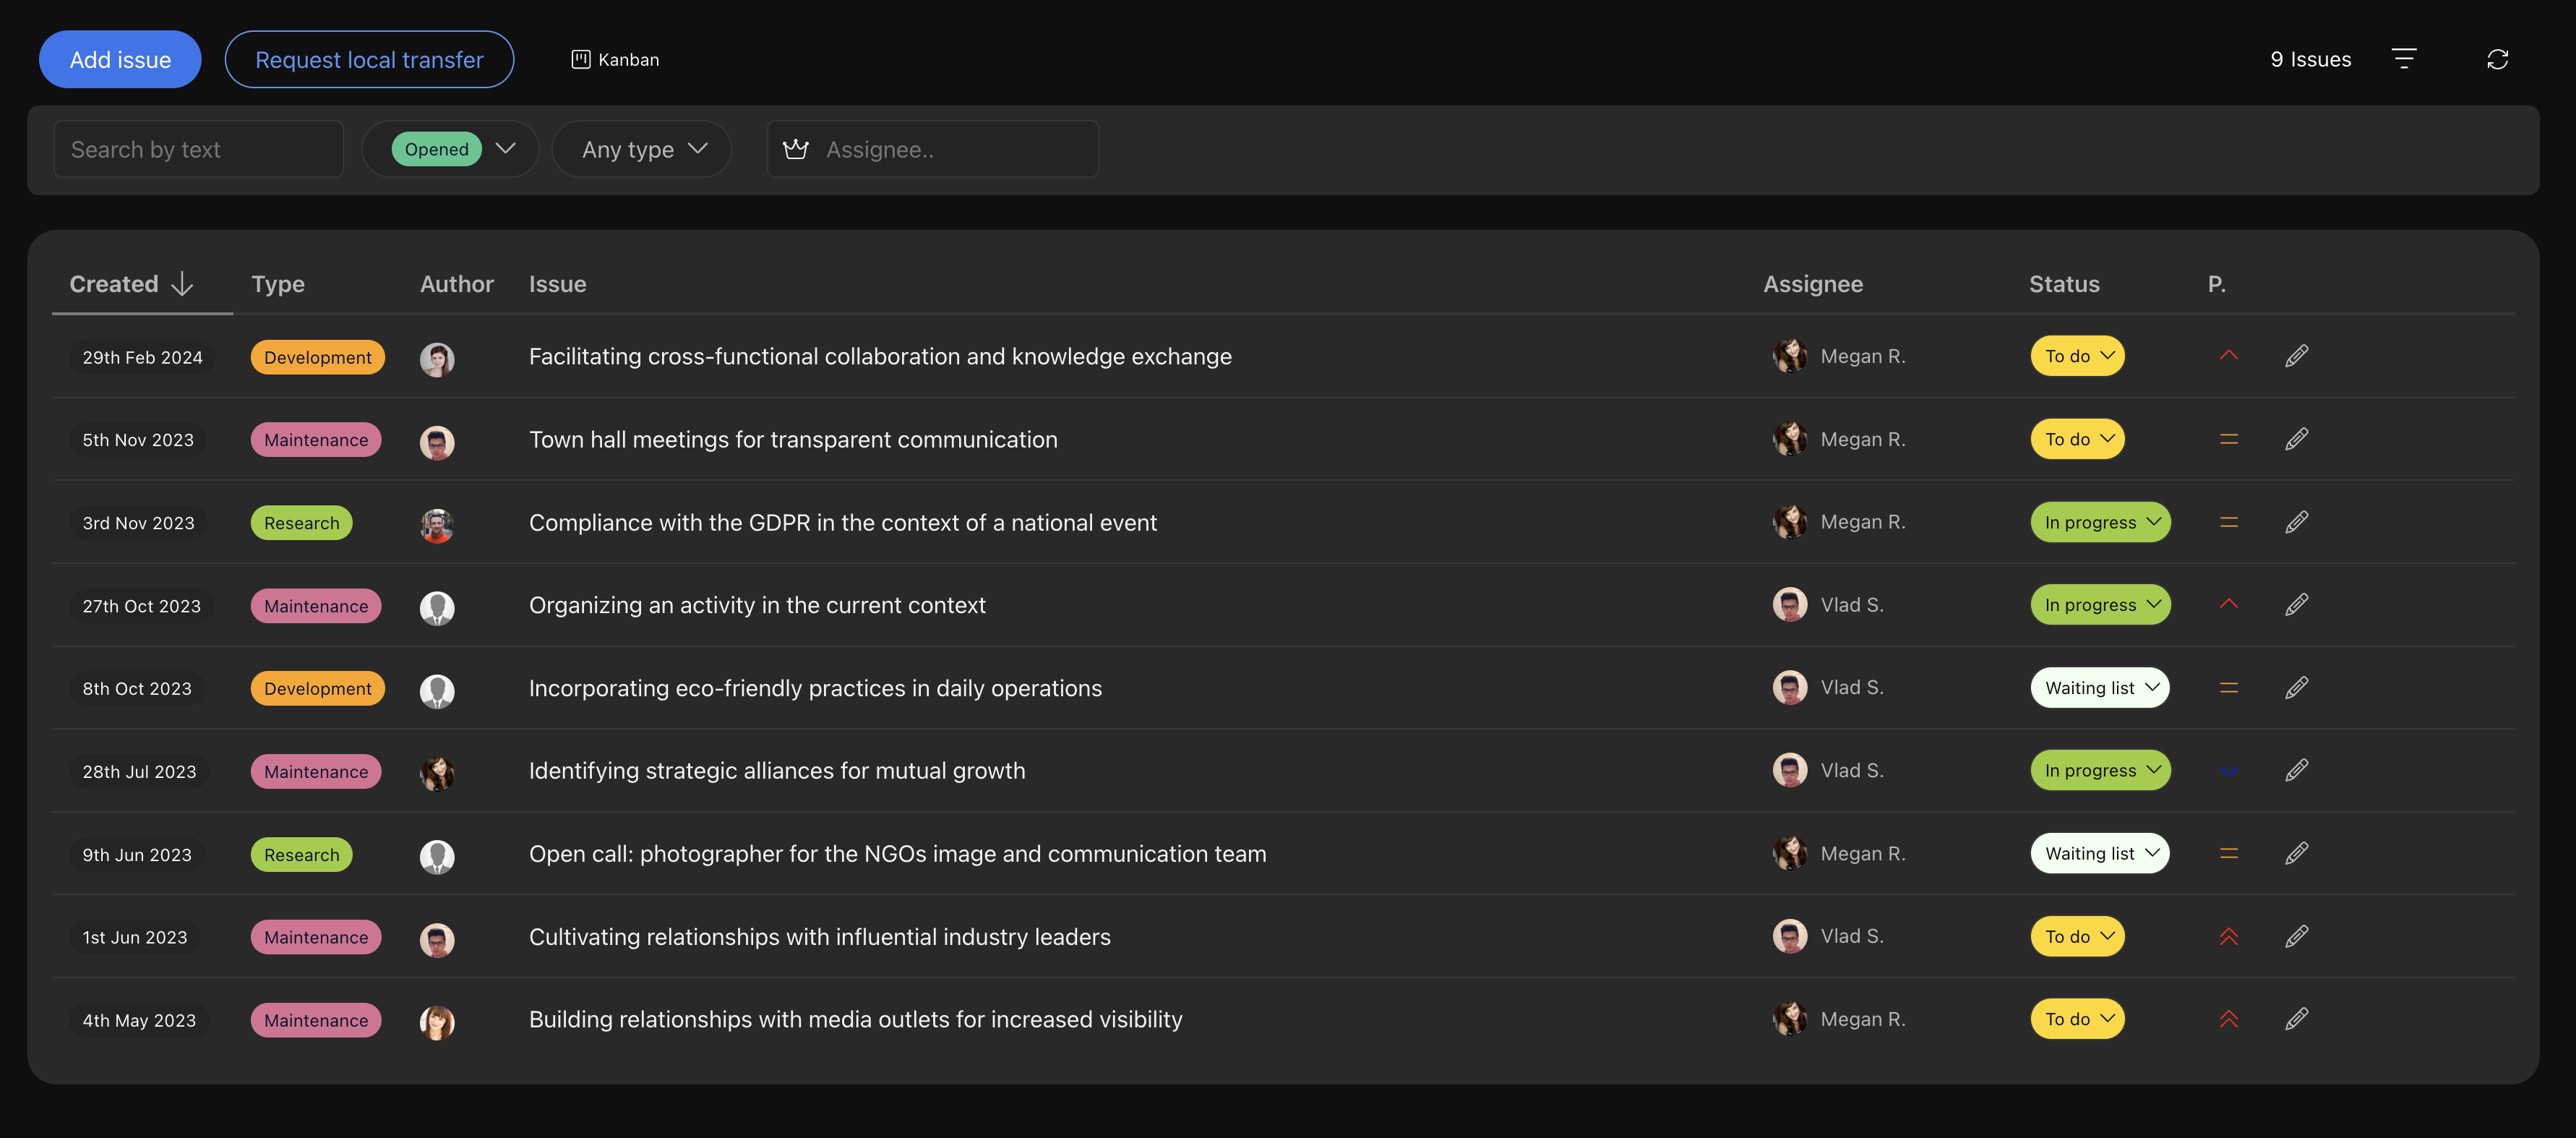Click the Add issue button
The image size is (2576, 1138).
point(120,59)
